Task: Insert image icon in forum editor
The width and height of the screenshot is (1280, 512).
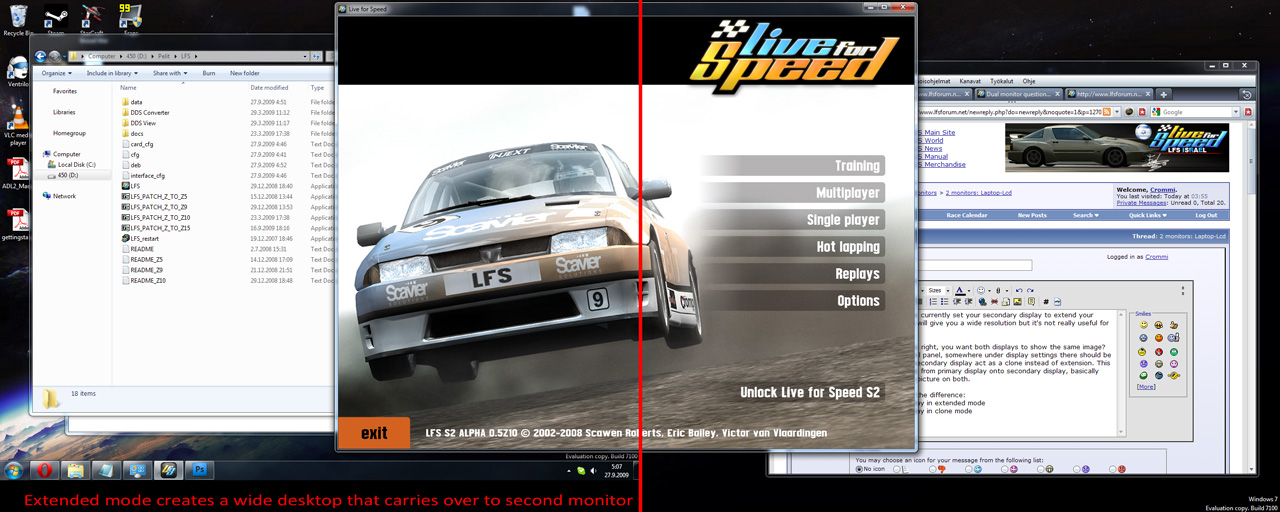Action: [1017, 301]
